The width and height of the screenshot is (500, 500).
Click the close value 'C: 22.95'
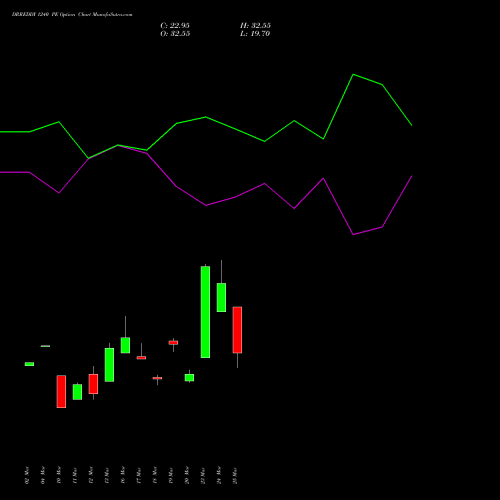pos(175,26)
